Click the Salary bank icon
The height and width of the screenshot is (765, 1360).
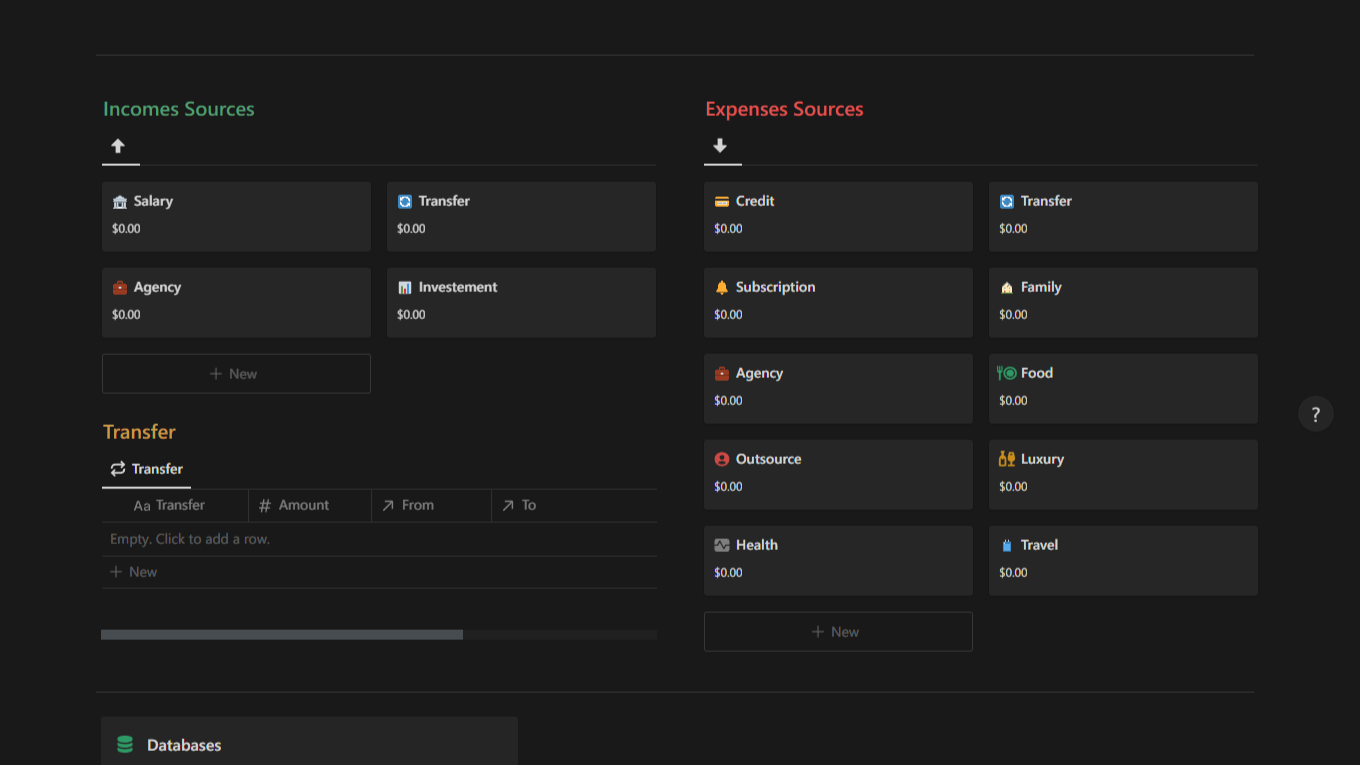[x=120, y=202]
